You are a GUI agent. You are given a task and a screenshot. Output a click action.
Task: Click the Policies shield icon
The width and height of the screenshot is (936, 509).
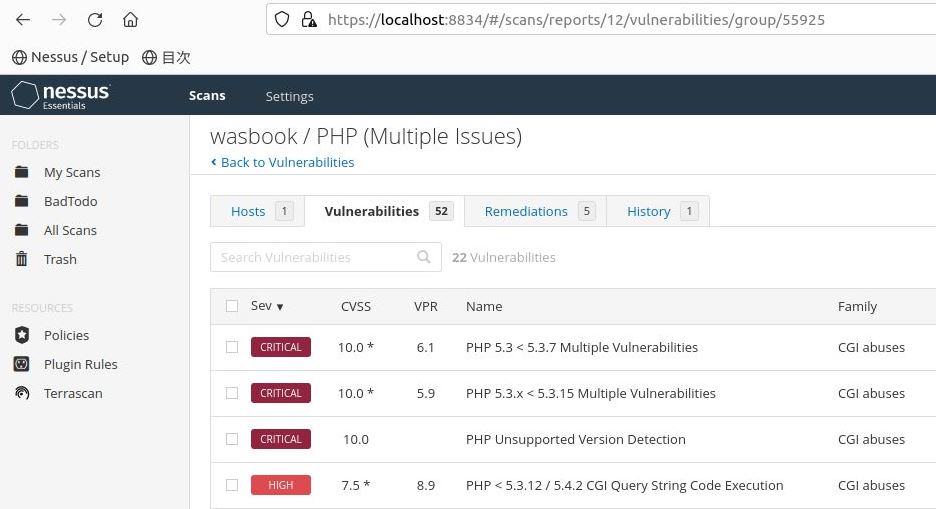pos(22,335)
